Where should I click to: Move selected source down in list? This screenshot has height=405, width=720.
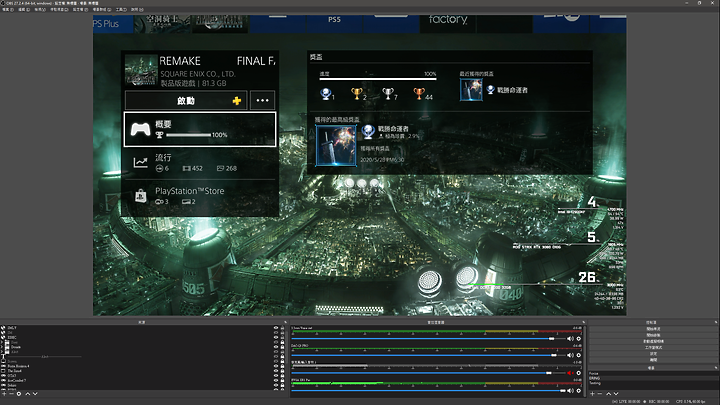(x=35, y=394)
